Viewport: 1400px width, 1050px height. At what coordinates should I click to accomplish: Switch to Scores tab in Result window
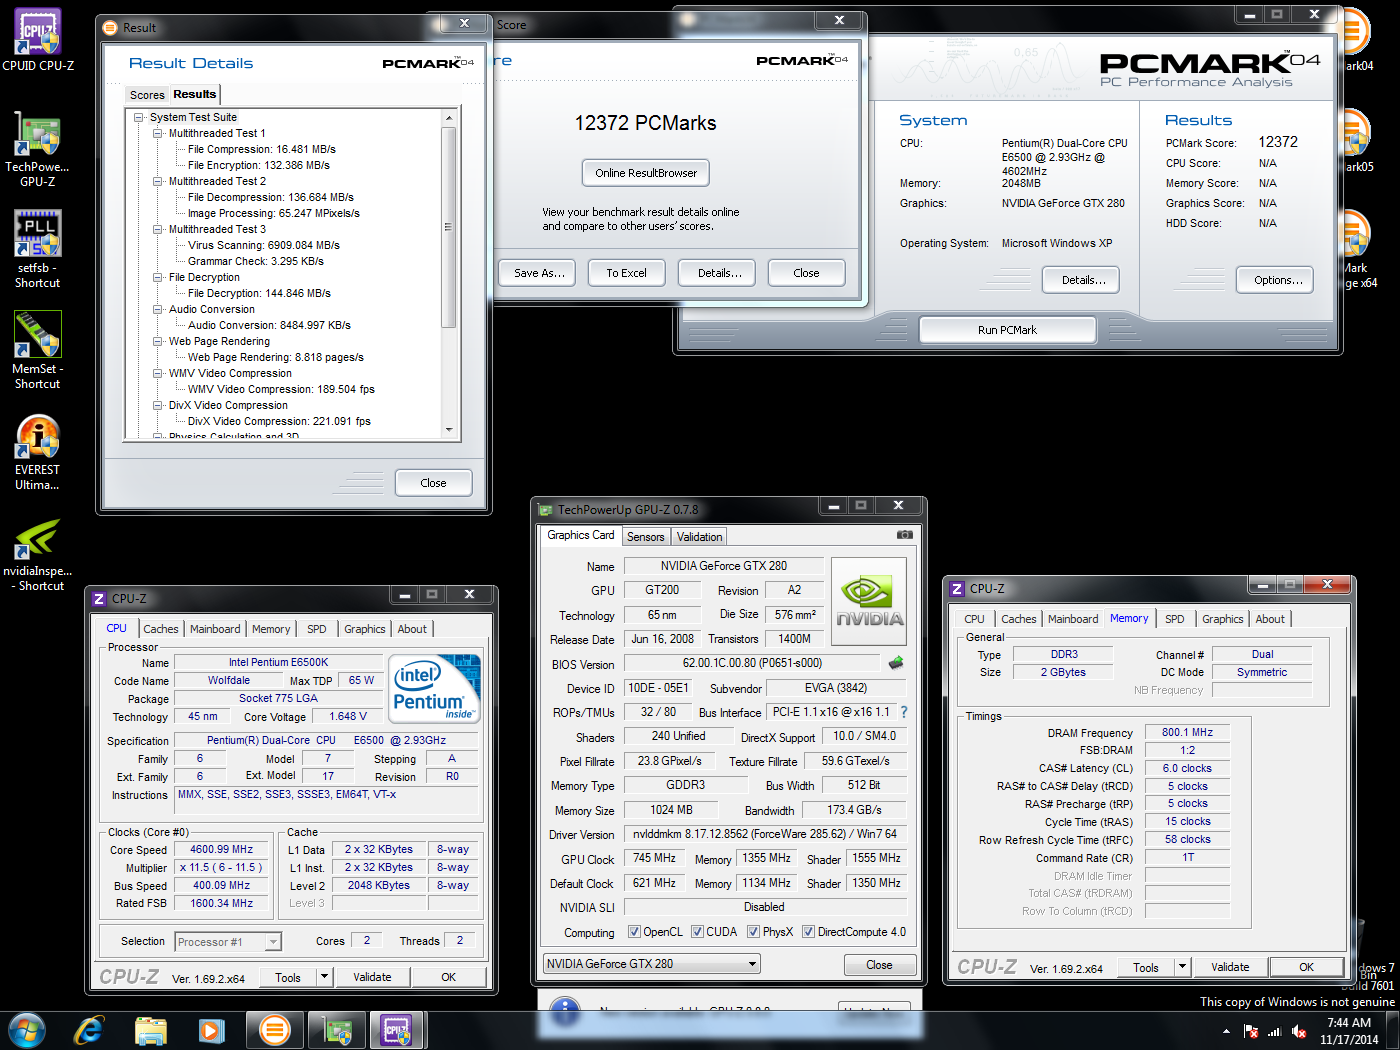pos(147,95)
